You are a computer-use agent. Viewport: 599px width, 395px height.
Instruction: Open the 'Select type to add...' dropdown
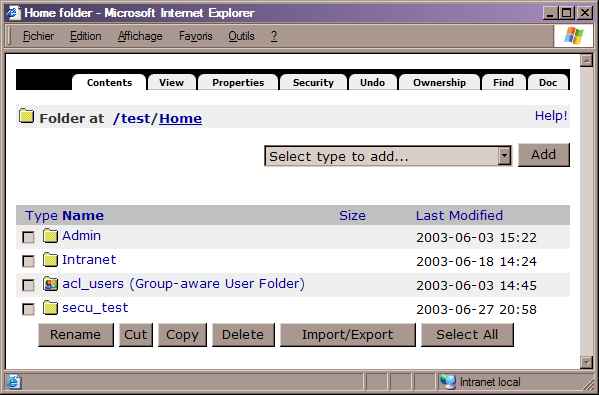pos(388,156)
